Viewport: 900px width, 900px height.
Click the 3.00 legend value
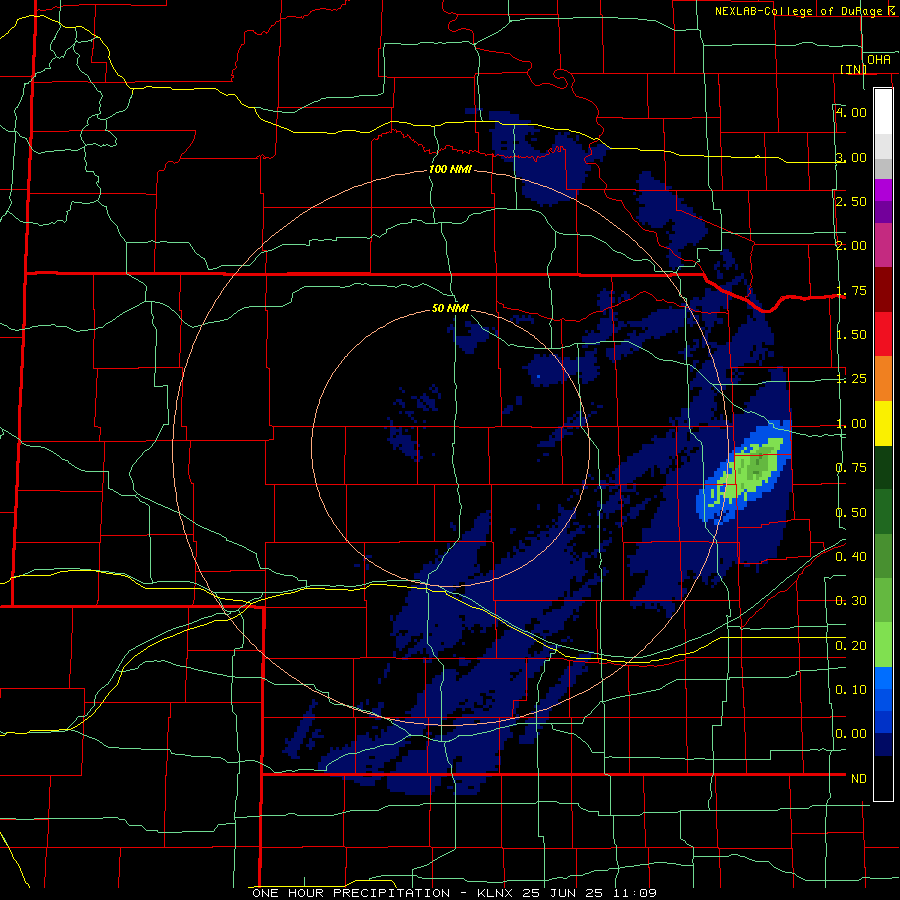coord(851,157)
